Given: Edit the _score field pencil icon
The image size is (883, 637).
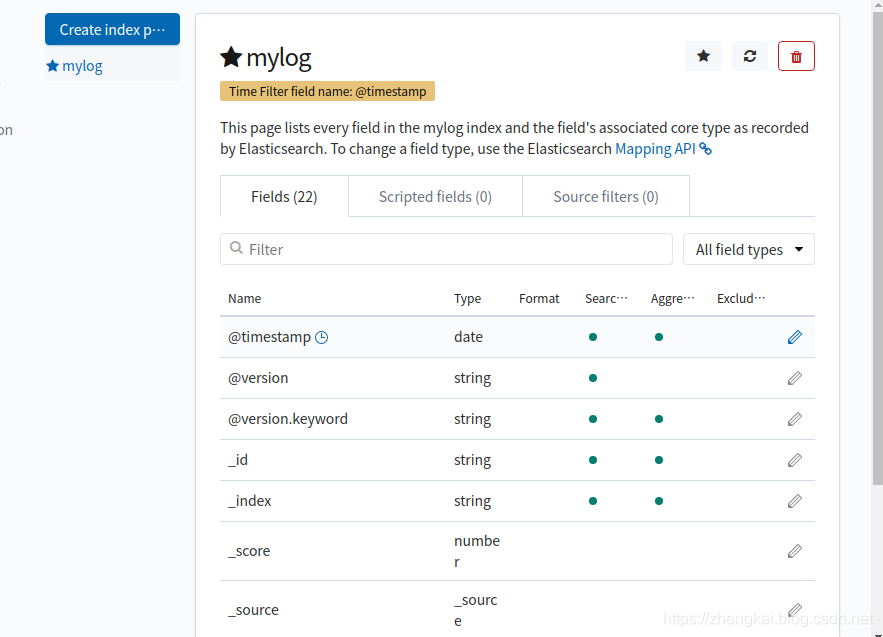Looking at the screenshot, I should (x=795, y=551).
